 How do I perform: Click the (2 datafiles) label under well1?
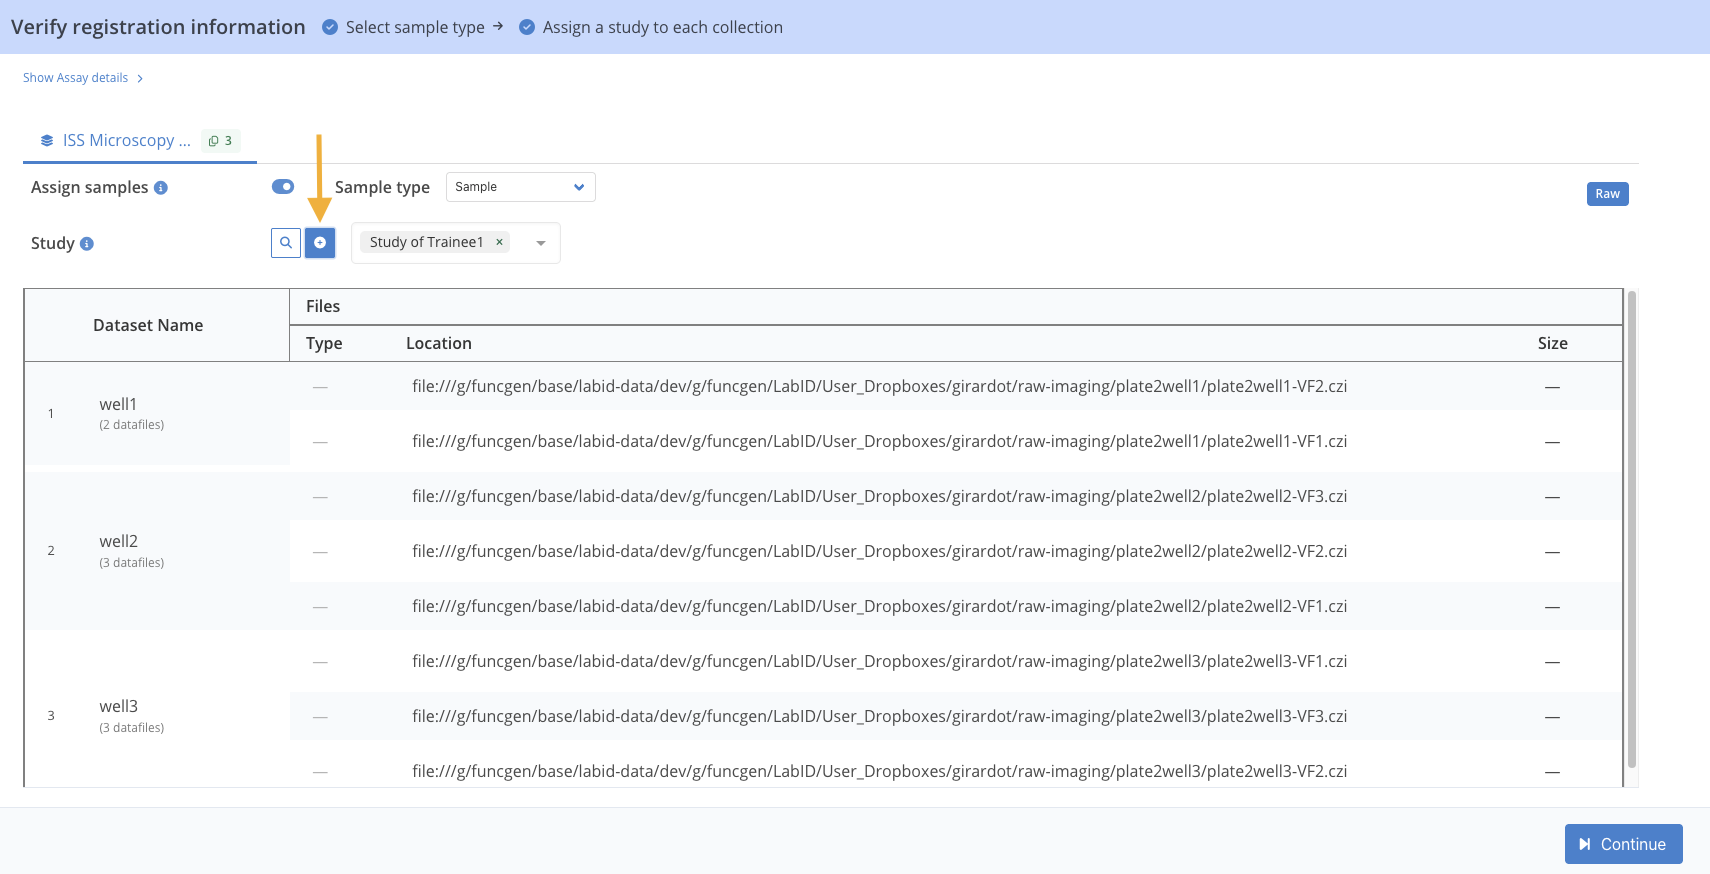tap(131, 425)
